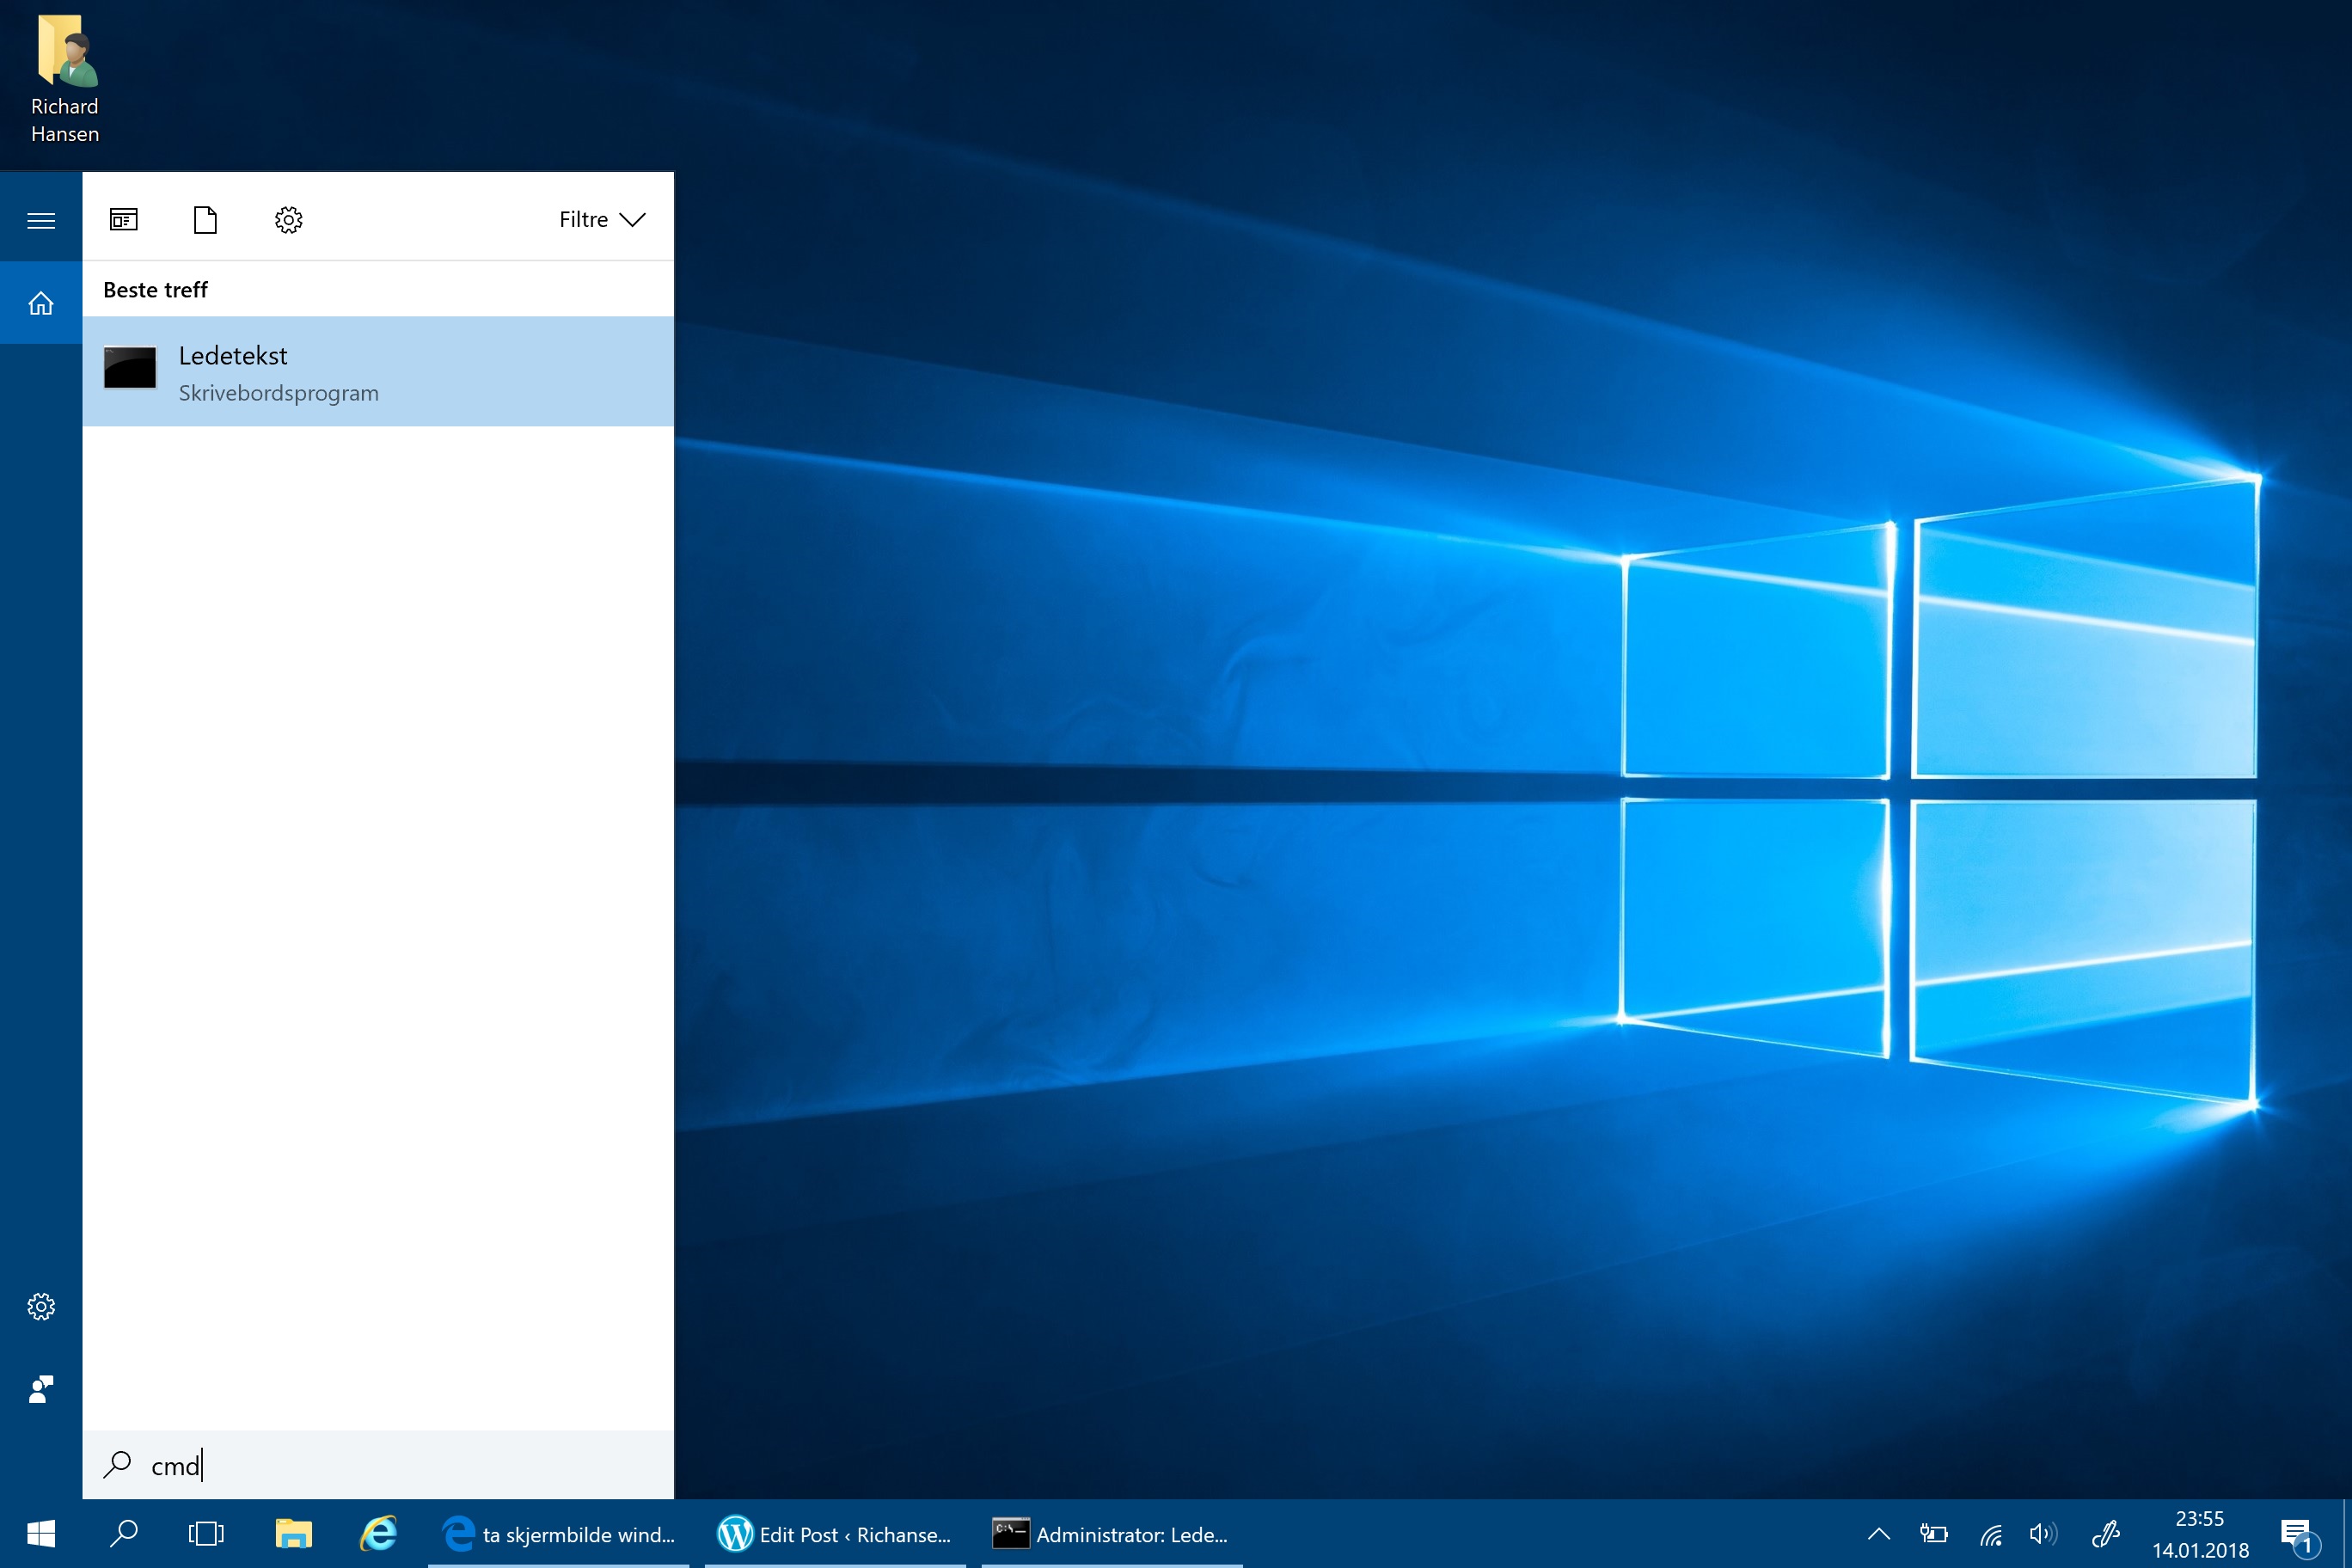Click the magnifier icon in search box

117,1465
